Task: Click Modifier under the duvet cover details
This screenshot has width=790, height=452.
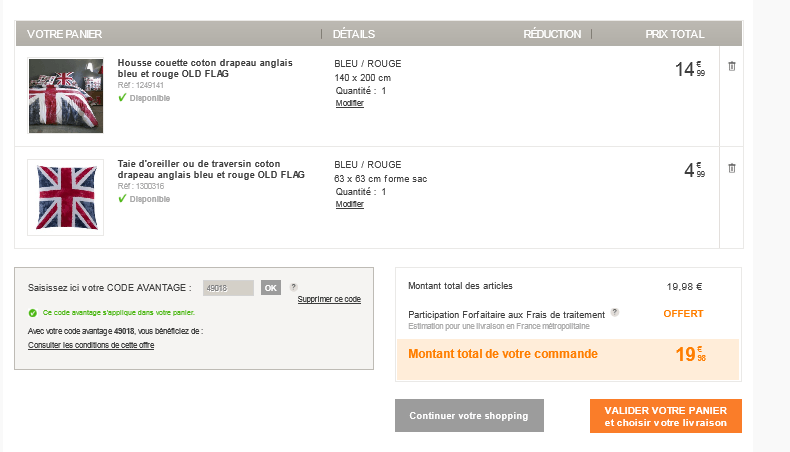Action: [x=350, y=104]
